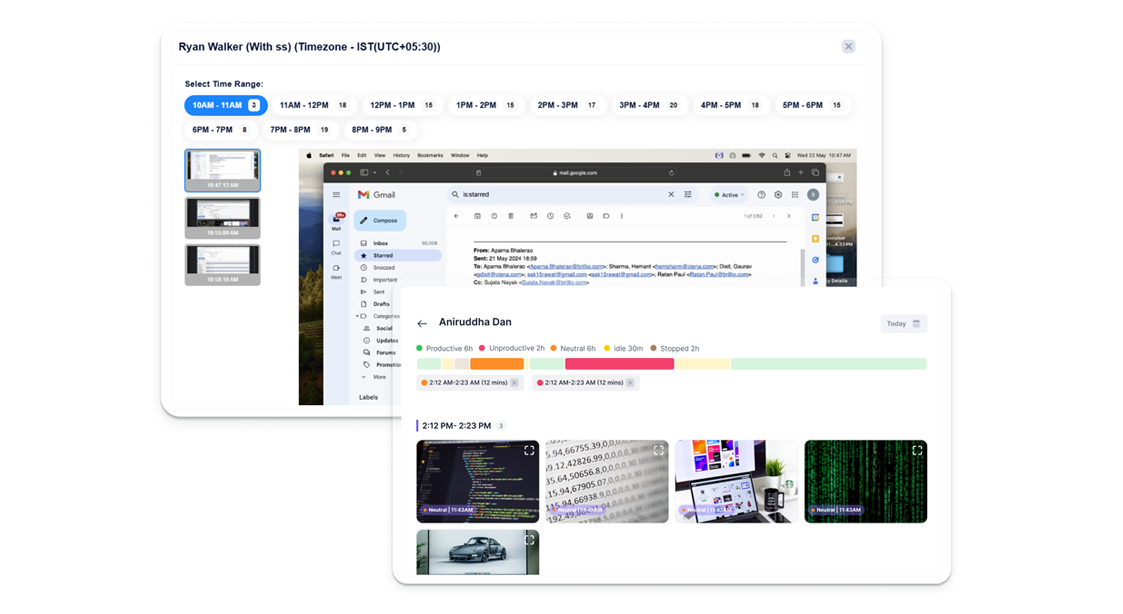This screenshot has height=614, width=1123.
Task: Show Gmail search options filter icon
Action: [x=688, y=194]
